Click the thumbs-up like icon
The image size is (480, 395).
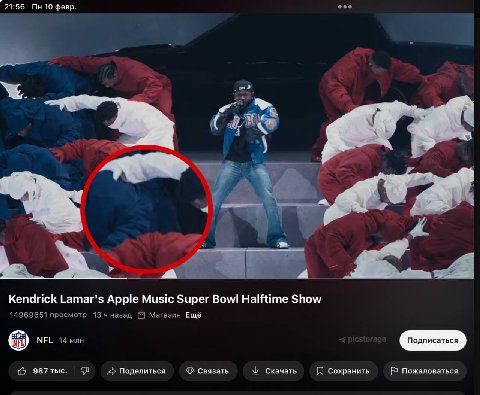pyautogui.click(x=22, y=371)
